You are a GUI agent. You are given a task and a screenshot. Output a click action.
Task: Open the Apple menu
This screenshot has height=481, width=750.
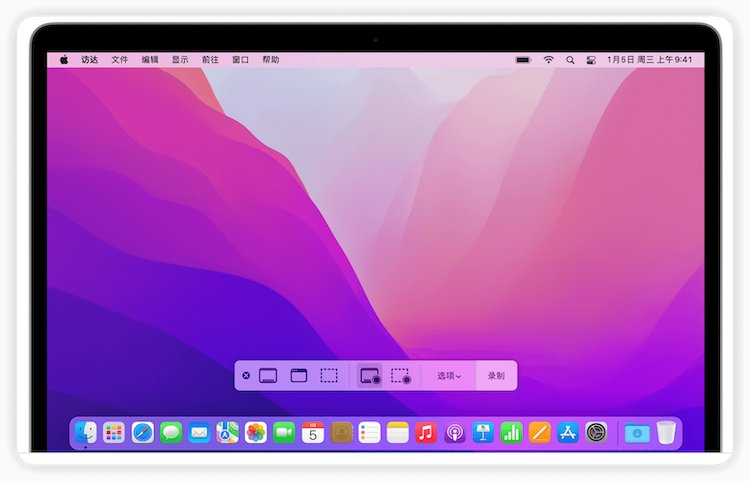(x=64, y=60)
